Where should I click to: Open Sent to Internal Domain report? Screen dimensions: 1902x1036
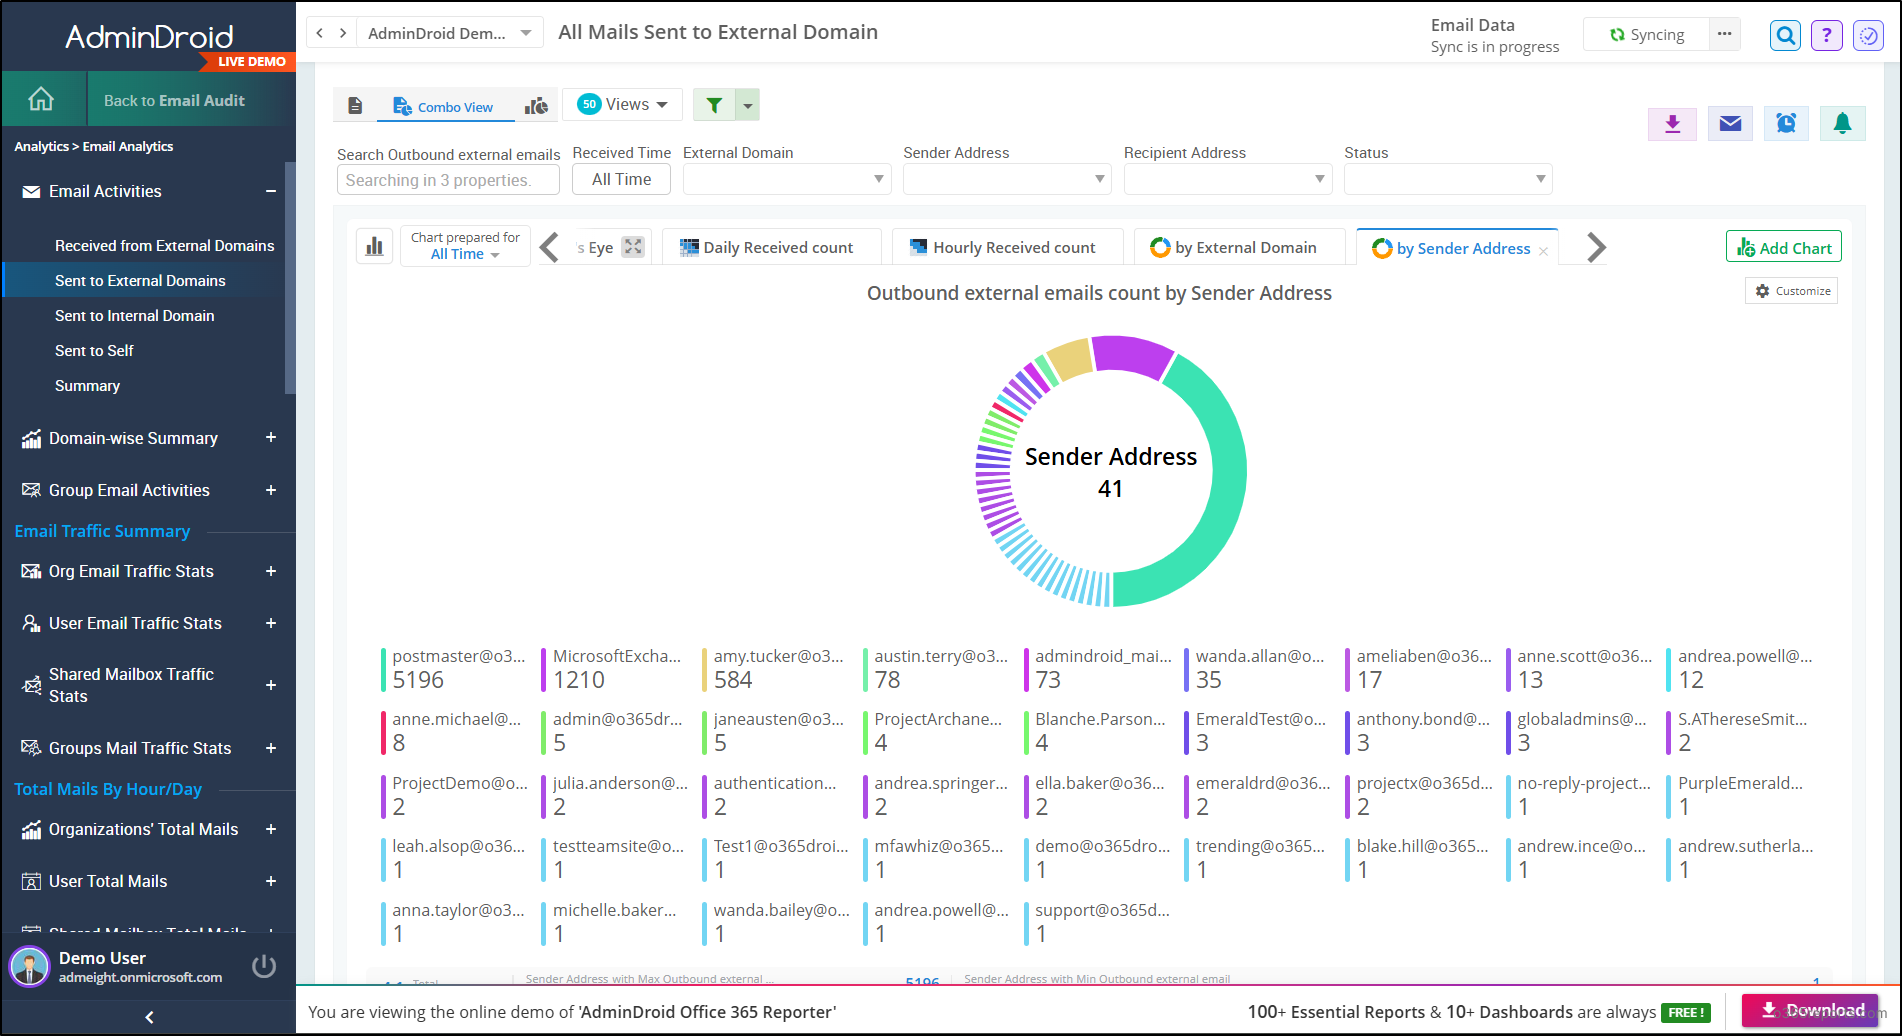[x=135, y=315]
